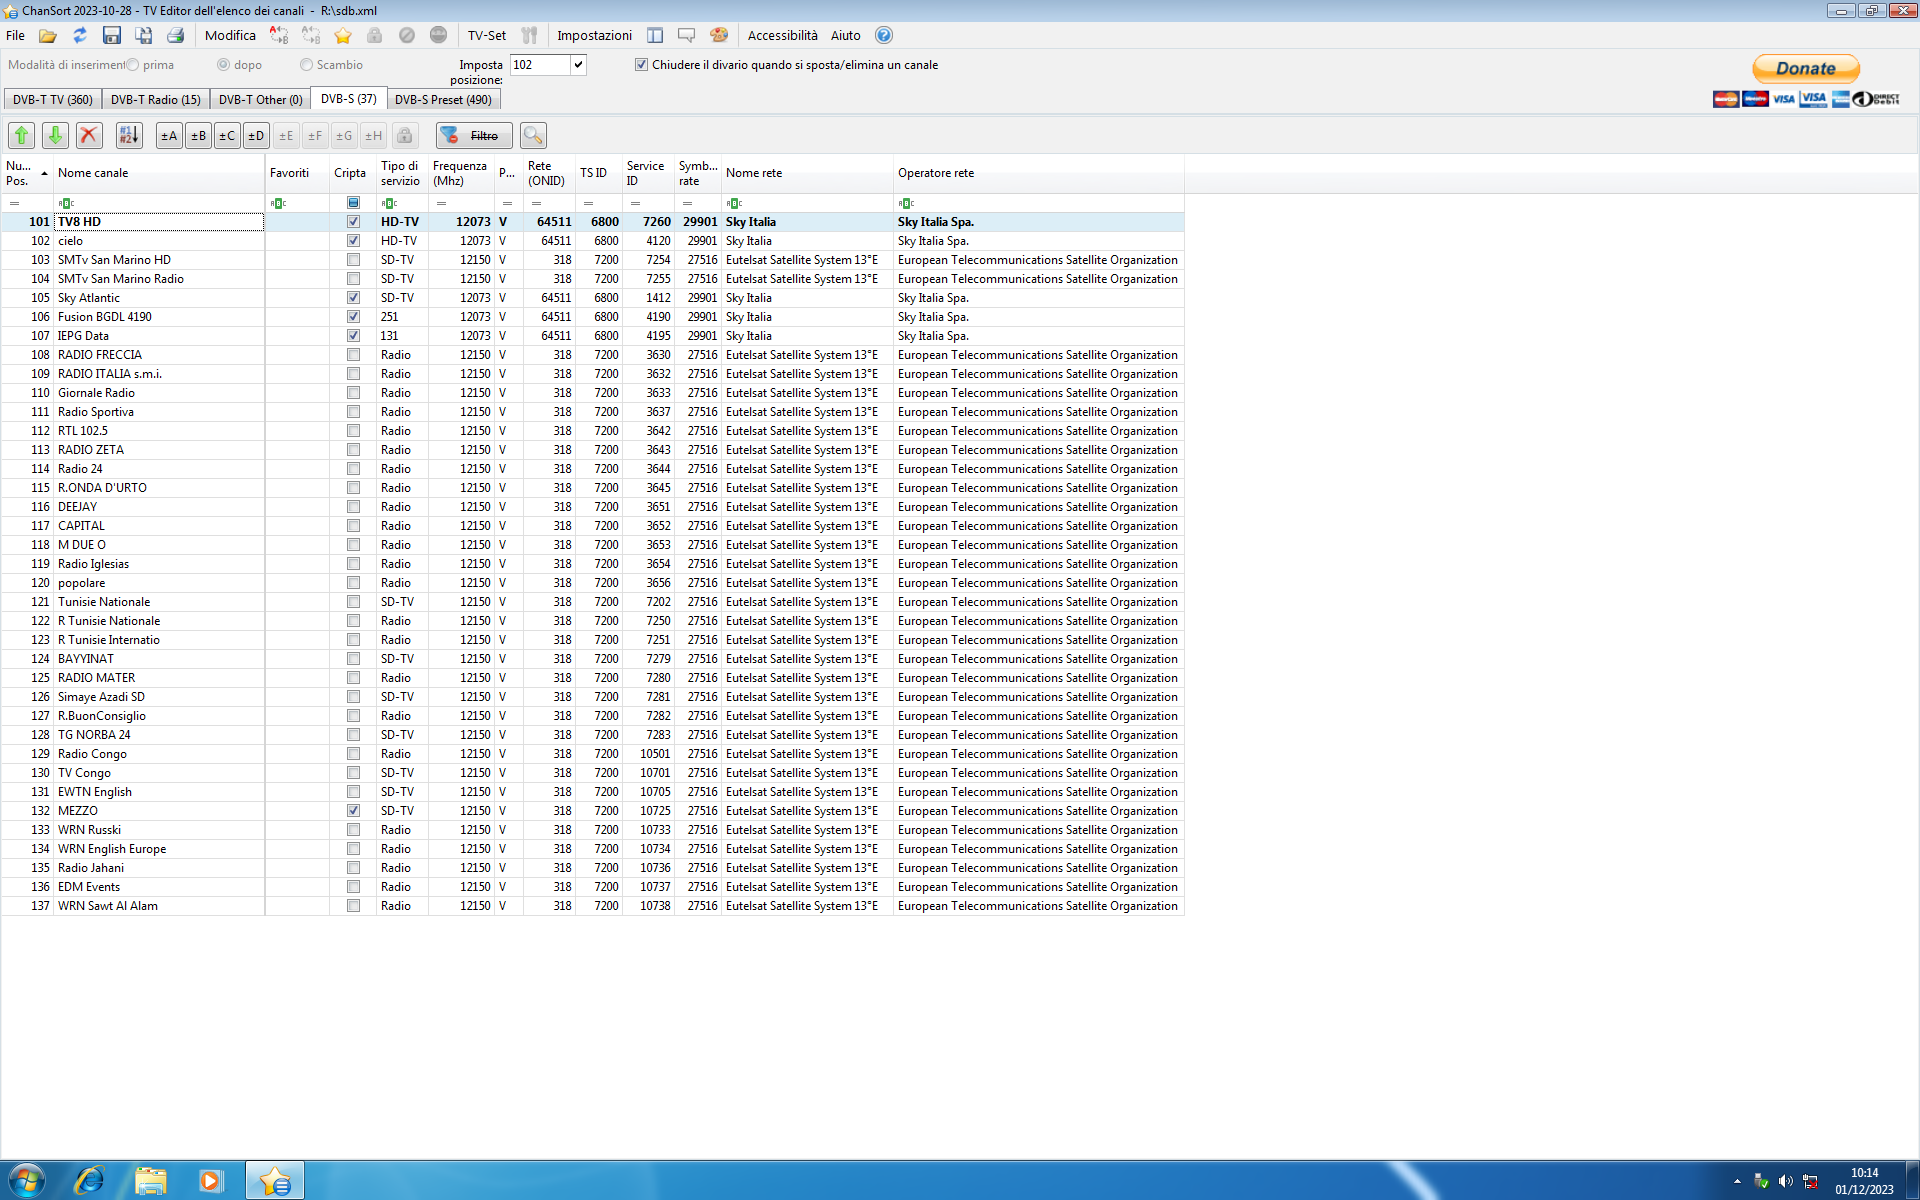Image resolution: width=1920 pixels, height=1200 pixels.
Task: Select the 'RADIO FRECCIA' channel row
Action: (x=592, y=355)
